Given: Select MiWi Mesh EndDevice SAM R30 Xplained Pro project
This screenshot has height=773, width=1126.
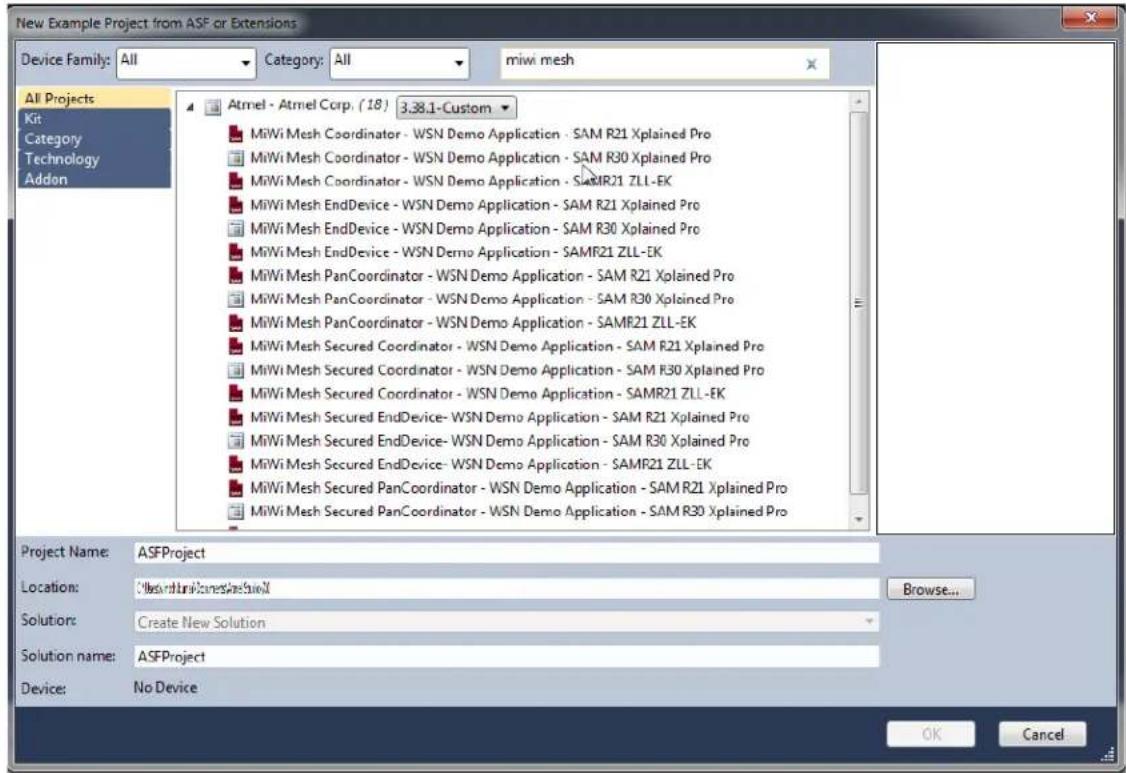Looking at the screenshot, I should point(475,228).
